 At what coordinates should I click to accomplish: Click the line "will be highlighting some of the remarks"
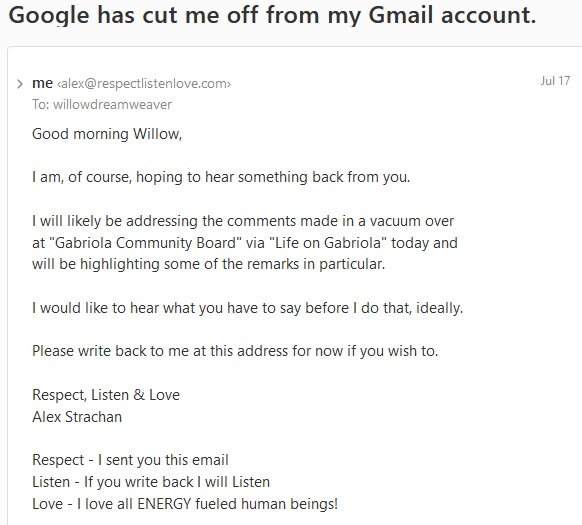[209, 264]
